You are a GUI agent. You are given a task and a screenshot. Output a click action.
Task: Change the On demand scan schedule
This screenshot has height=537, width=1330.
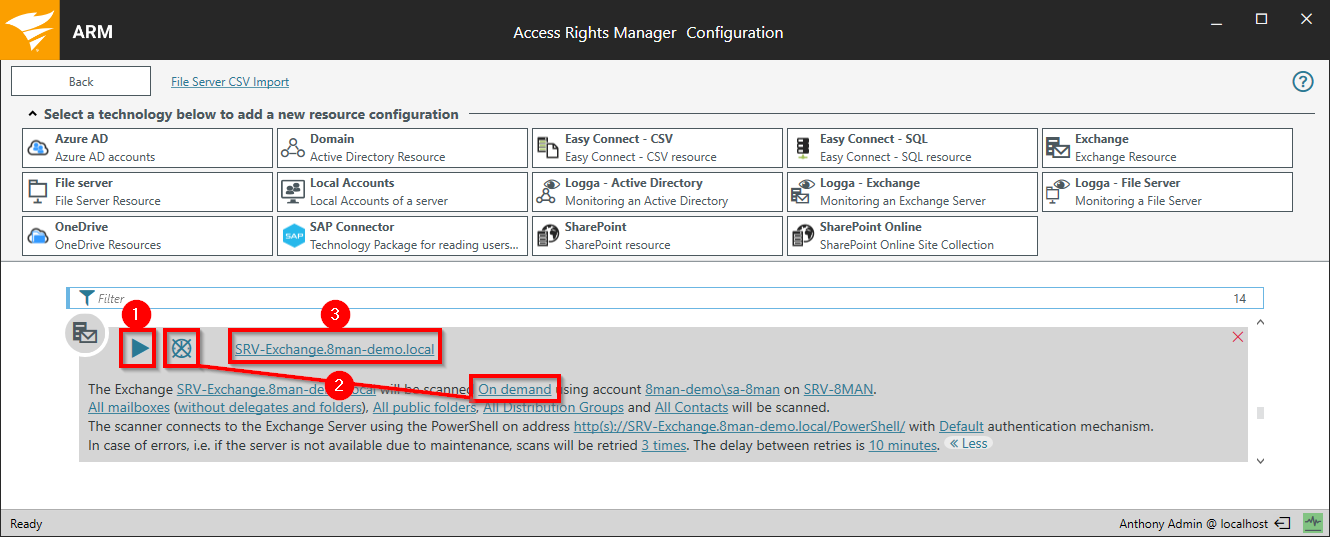tap(515, 389)
